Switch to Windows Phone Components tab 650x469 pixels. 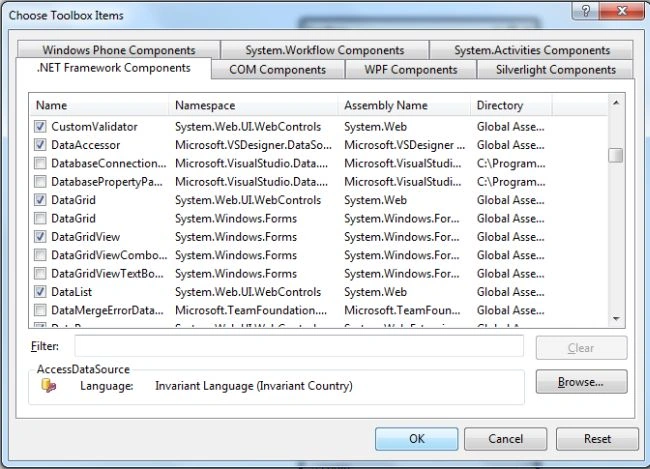[119, 50]
